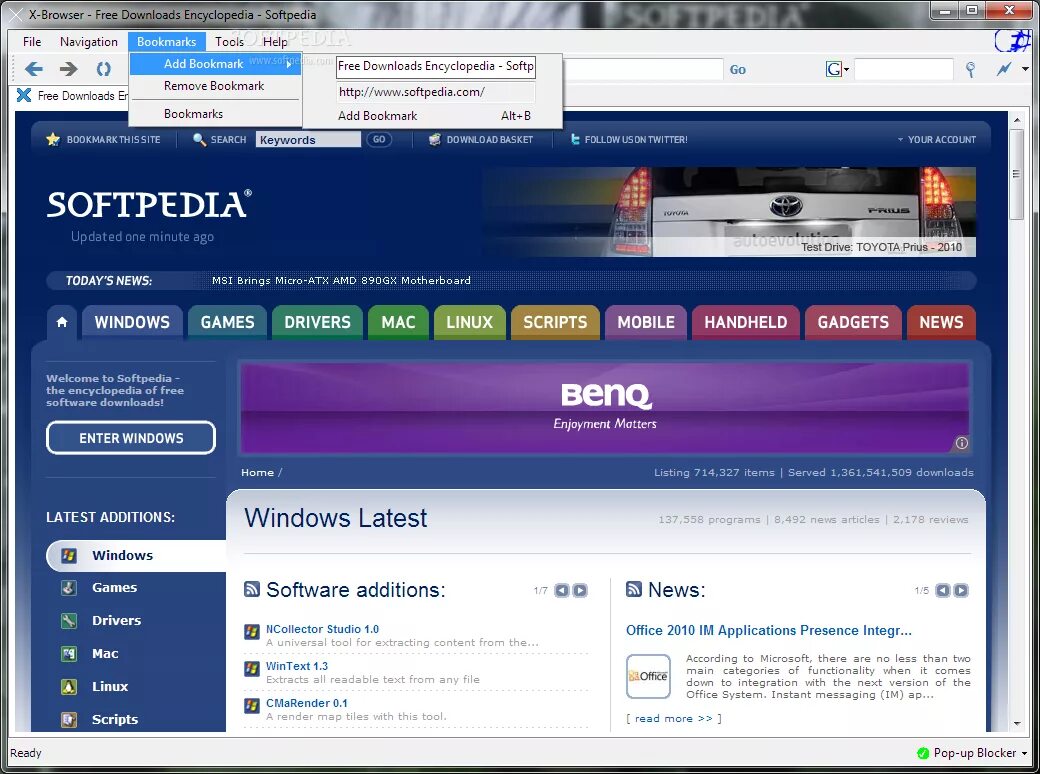The image size is (1040, 774).
Task: Click the NCollector Studio item icon
Action: point(252,631)
